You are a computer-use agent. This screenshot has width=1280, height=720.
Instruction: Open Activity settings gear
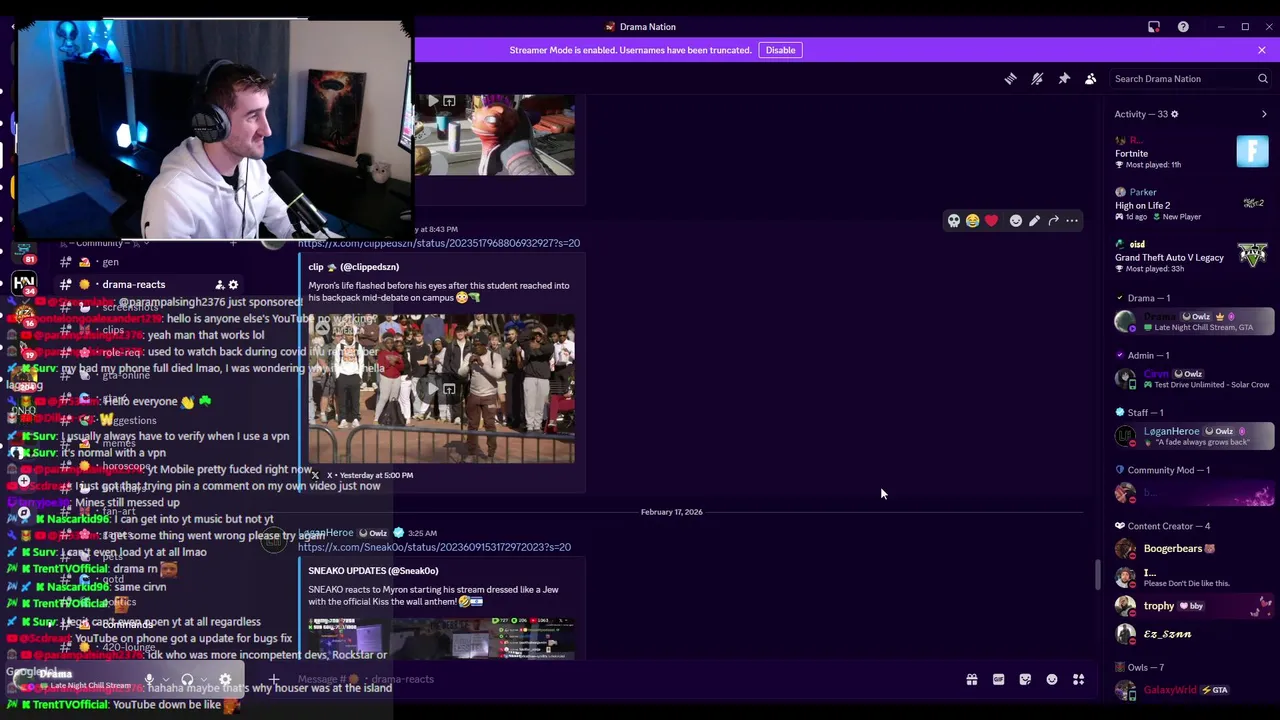[x=1174, y=114]
